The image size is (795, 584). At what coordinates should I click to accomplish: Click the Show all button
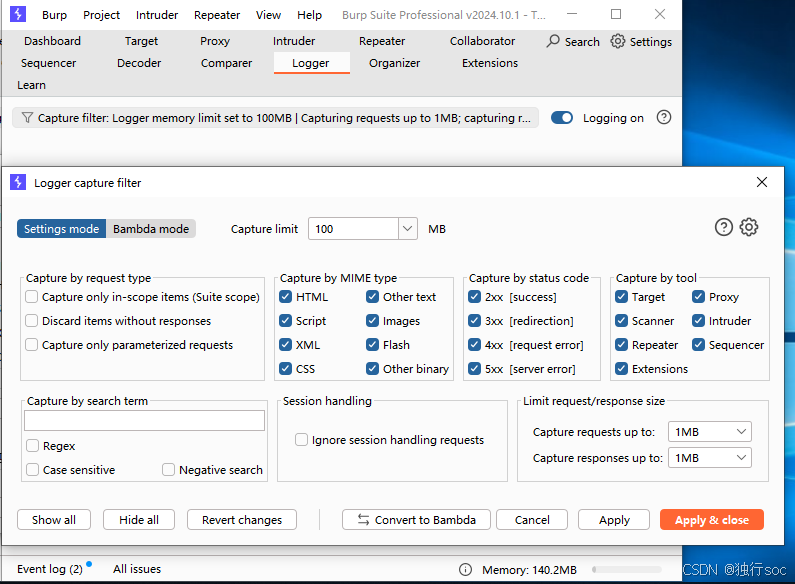coord(54,520)
